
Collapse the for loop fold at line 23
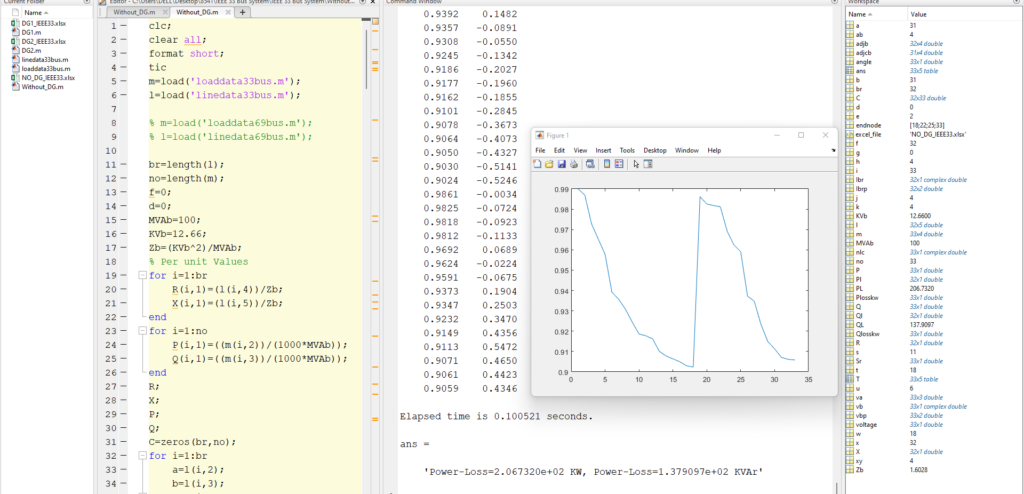click(x=142, y=331)
